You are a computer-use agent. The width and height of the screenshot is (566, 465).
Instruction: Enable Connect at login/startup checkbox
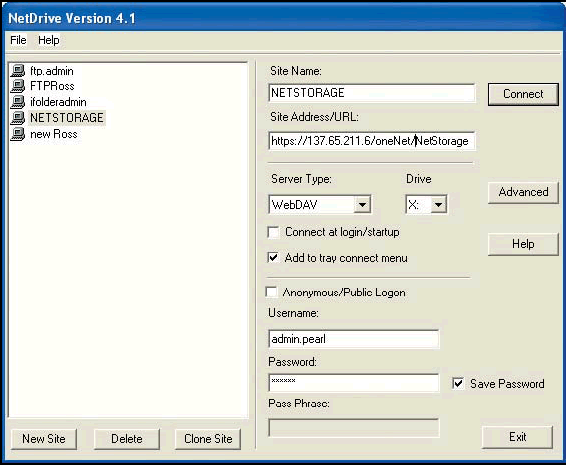coord(273,232)
